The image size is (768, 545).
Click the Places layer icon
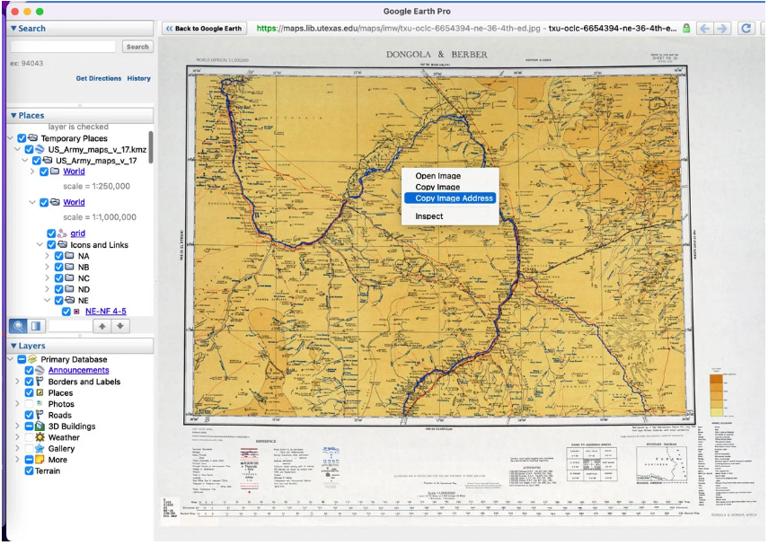click(40, 393)
